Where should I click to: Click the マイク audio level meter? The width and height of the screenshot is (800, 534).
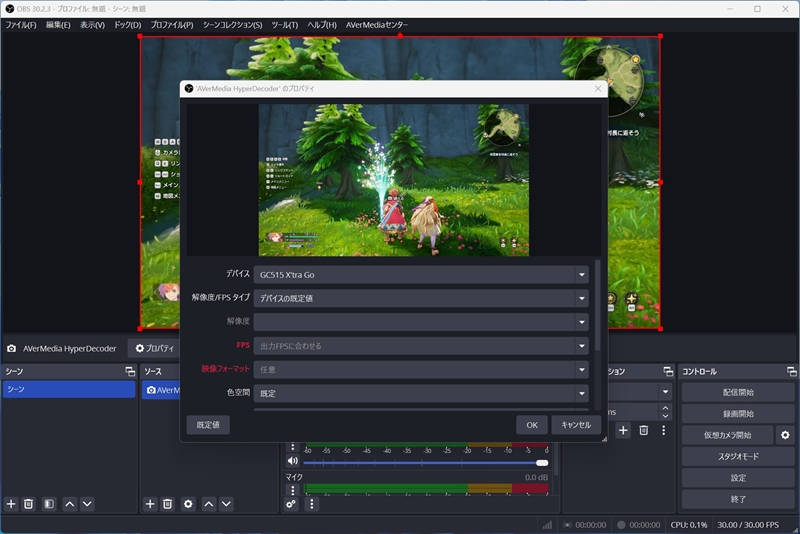pos(426,489)
